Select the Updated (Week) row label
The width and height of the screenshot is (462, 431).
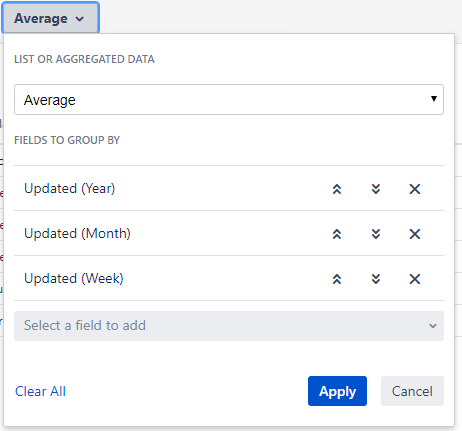74,278
